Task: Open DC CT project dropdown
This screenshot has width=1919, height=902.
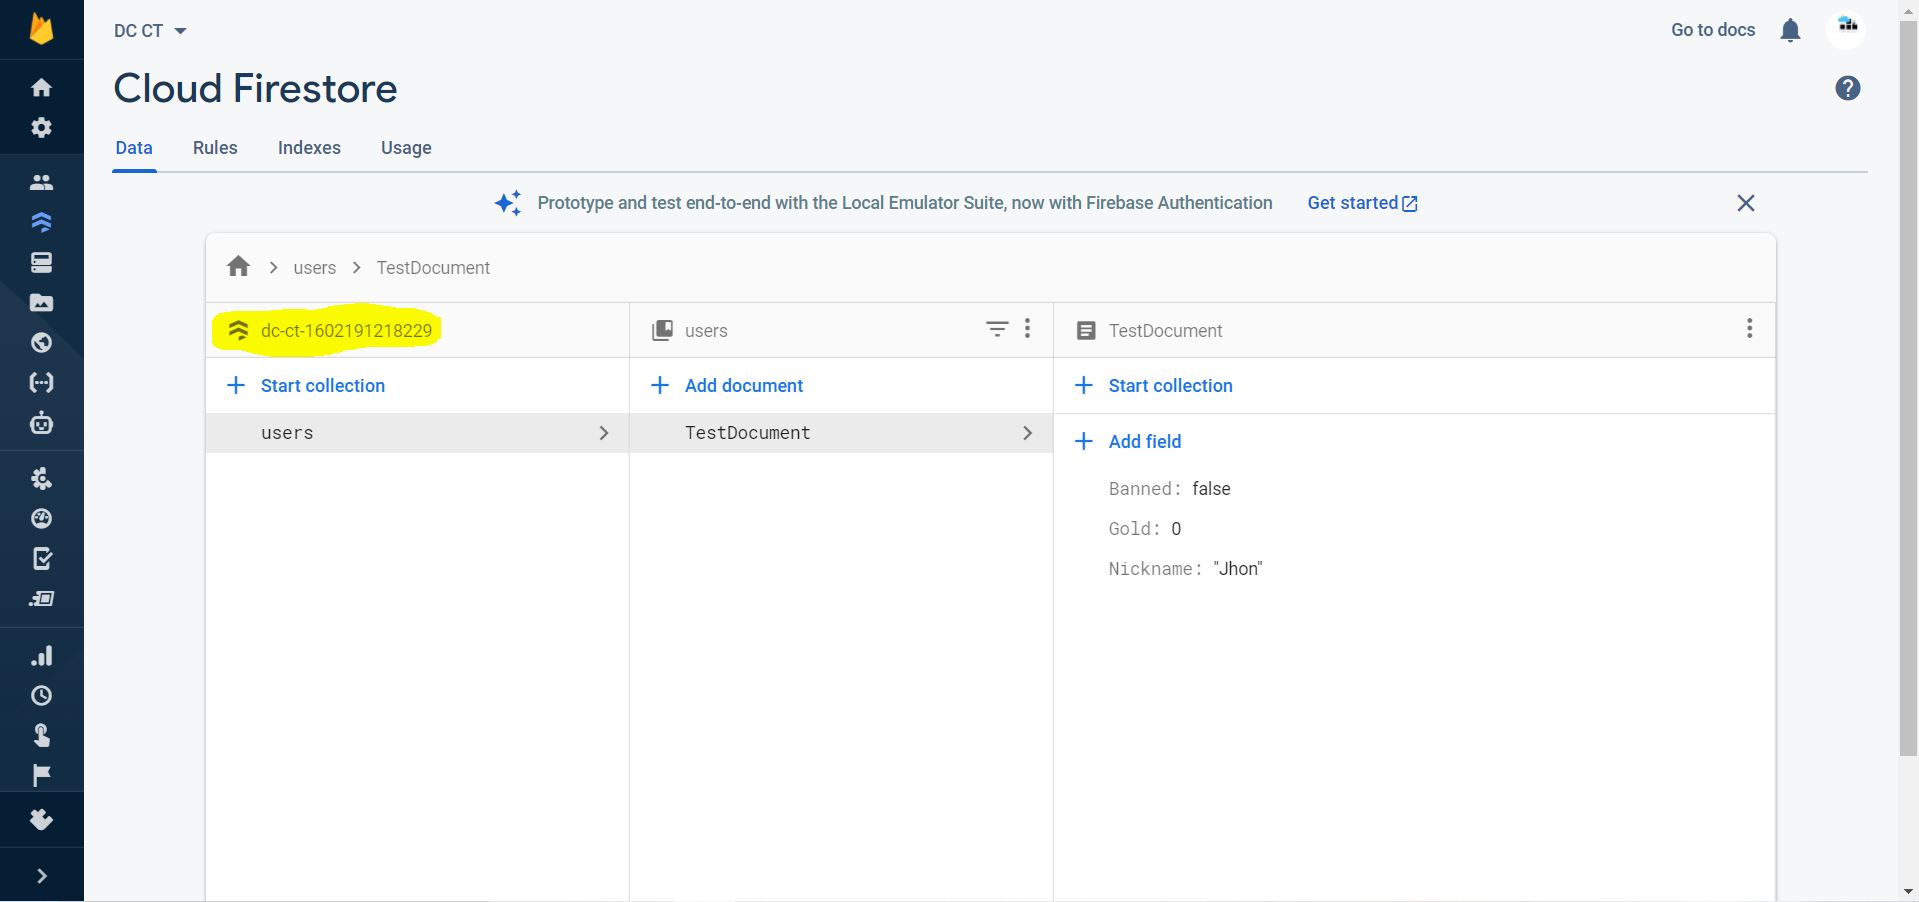Action: coord(150,31)
